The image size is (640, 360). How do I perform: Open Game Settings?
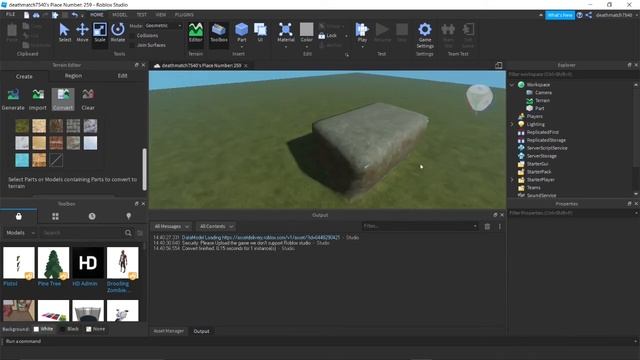point(424,35)
